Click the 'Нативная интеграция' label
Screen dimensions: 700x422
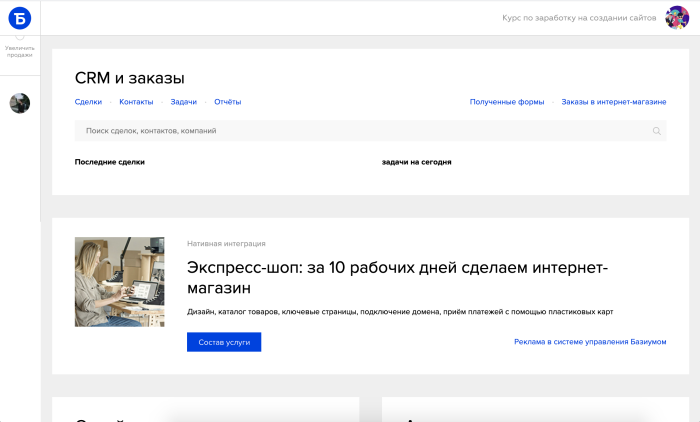[226, 244]
